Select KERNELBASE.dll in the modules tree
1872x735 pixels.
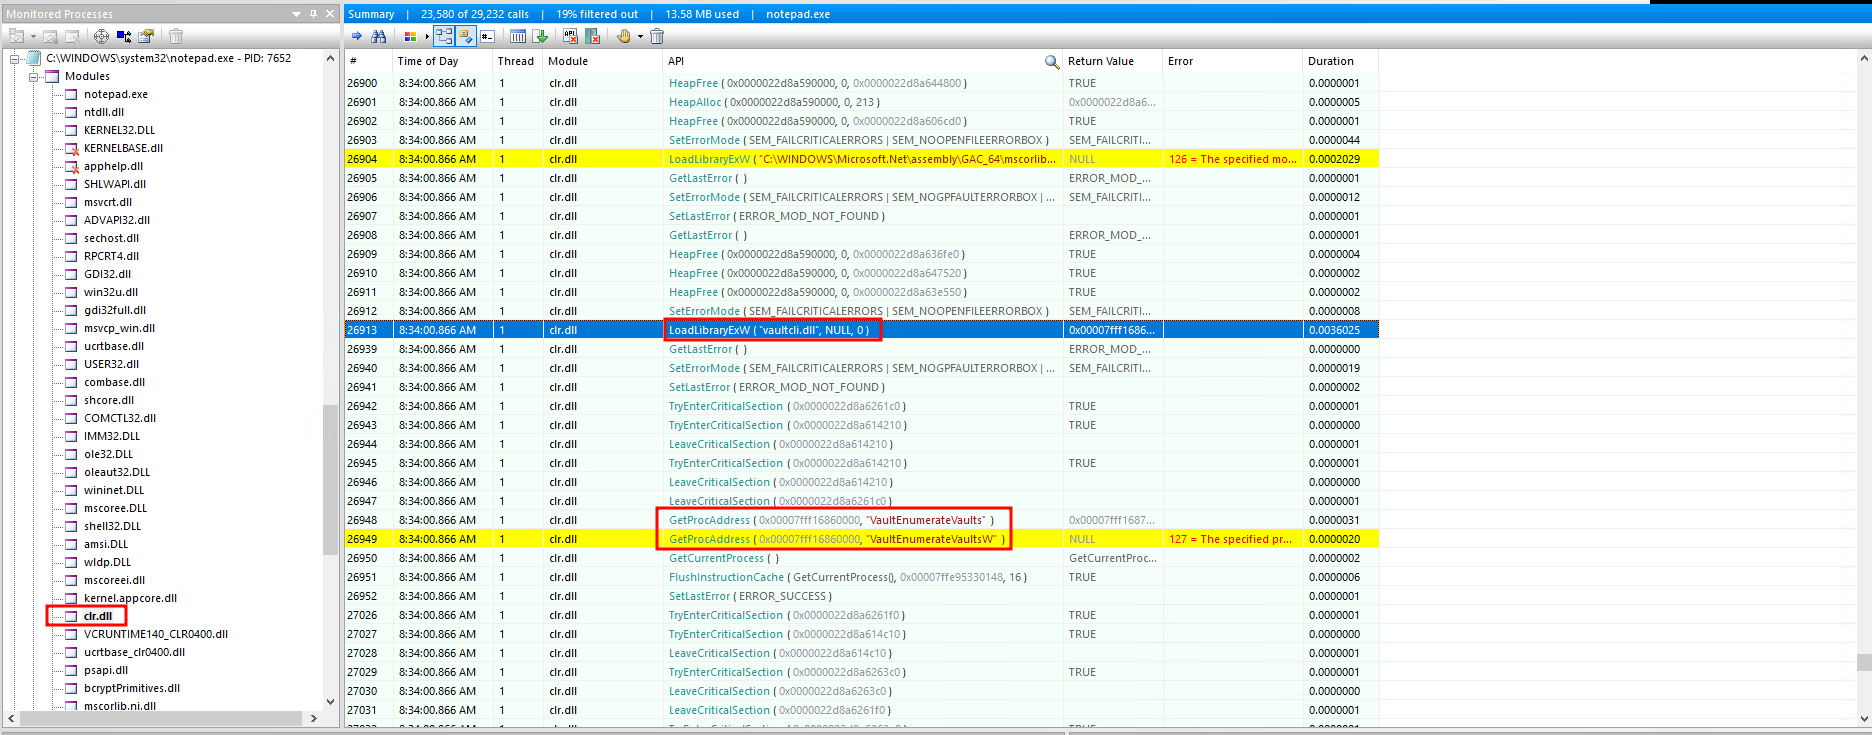coord(123,148)
